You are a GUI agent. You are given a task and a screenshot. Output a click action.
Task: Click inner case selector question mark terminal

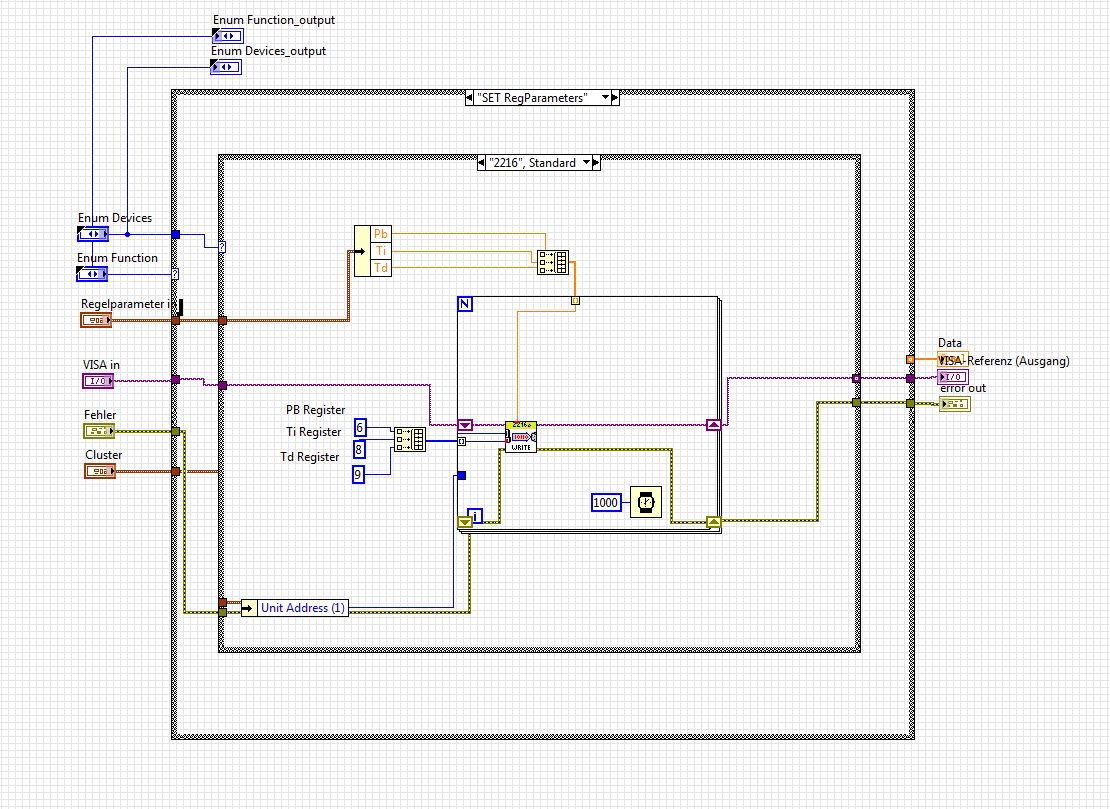tap(222, 247)
